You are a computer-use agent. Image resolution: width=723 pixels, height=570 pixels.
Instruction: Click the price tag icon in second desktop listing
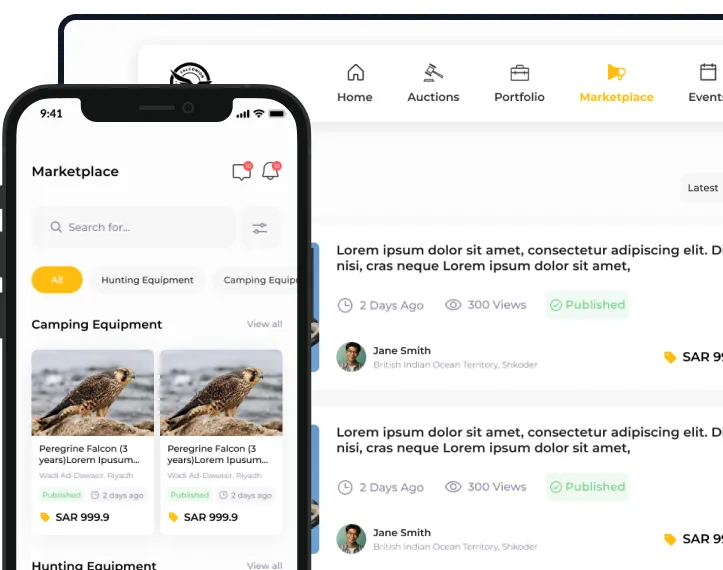pyautogui.click(x=670, y=539)
